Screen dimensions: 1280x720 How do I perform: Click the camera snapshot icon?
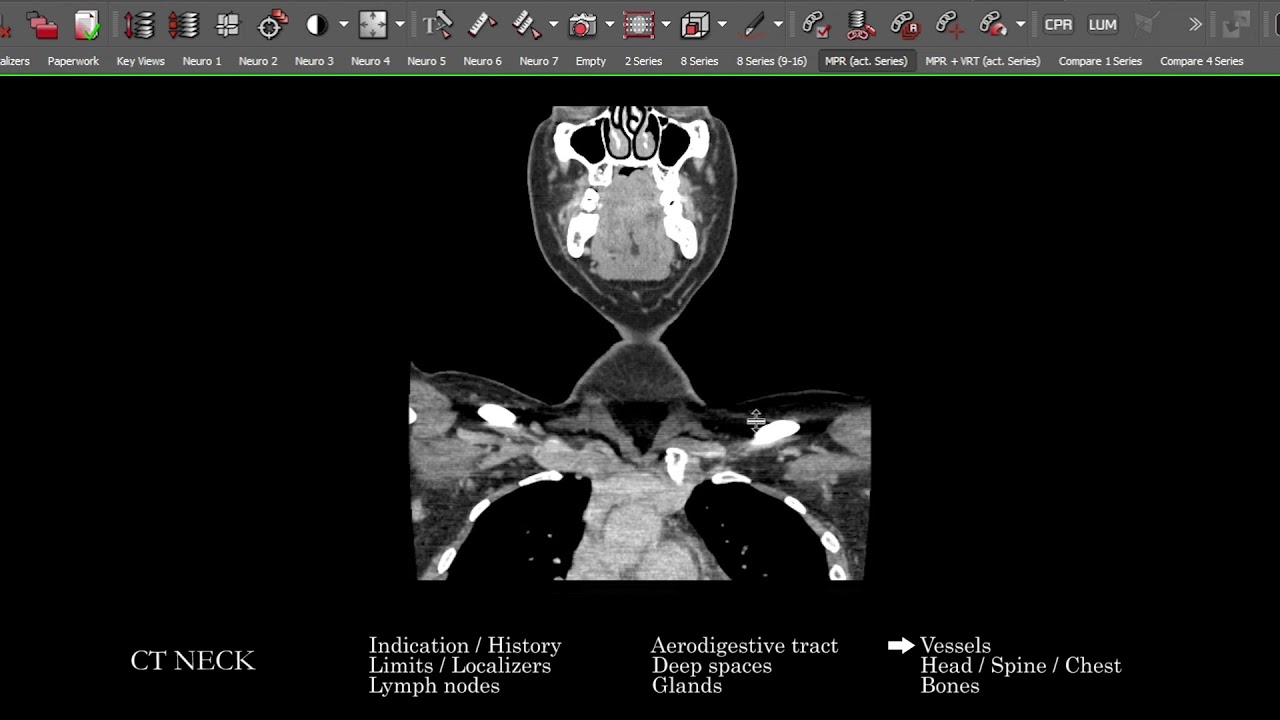pyautogui.click(x=582, y=25)
